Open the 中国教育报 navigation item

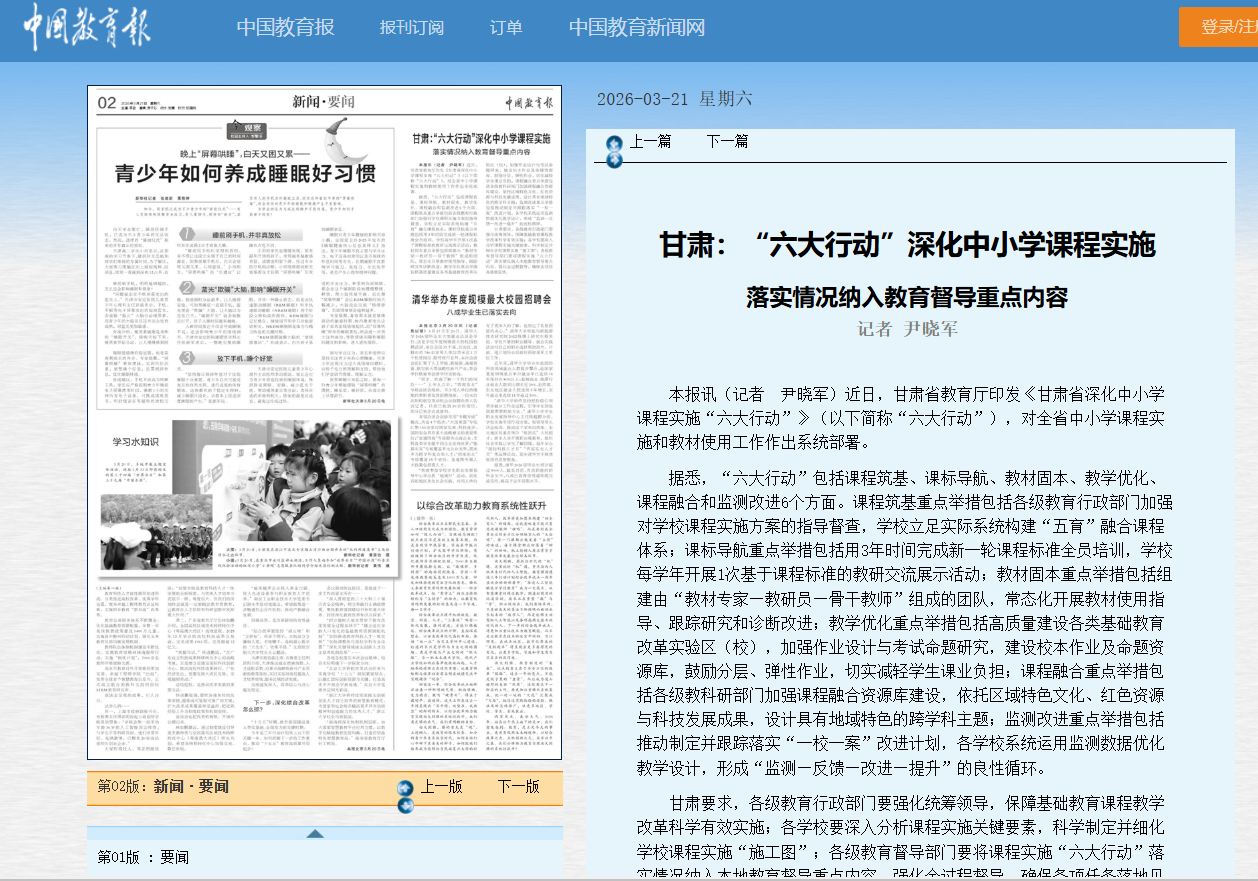click(285, 27)
